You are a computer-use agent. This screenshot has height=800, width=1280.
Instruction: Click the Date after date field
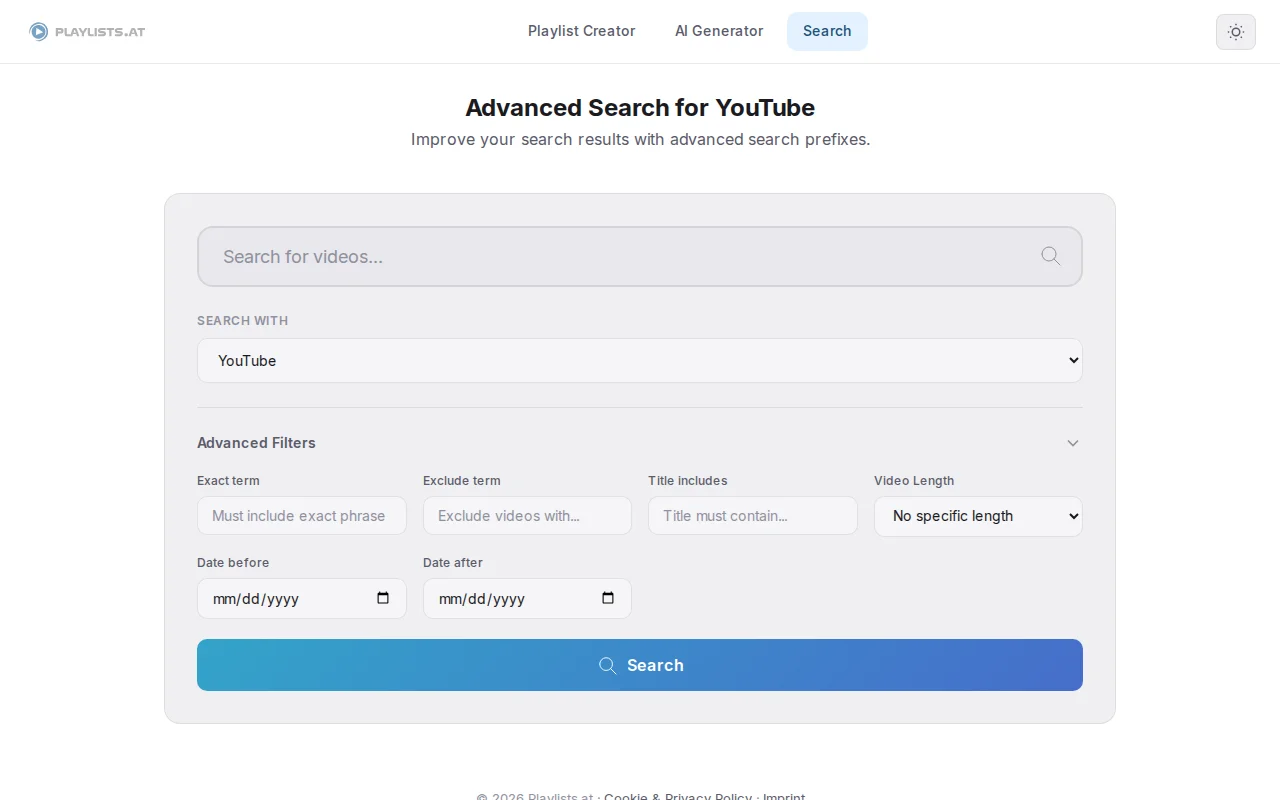pos(527,598)
